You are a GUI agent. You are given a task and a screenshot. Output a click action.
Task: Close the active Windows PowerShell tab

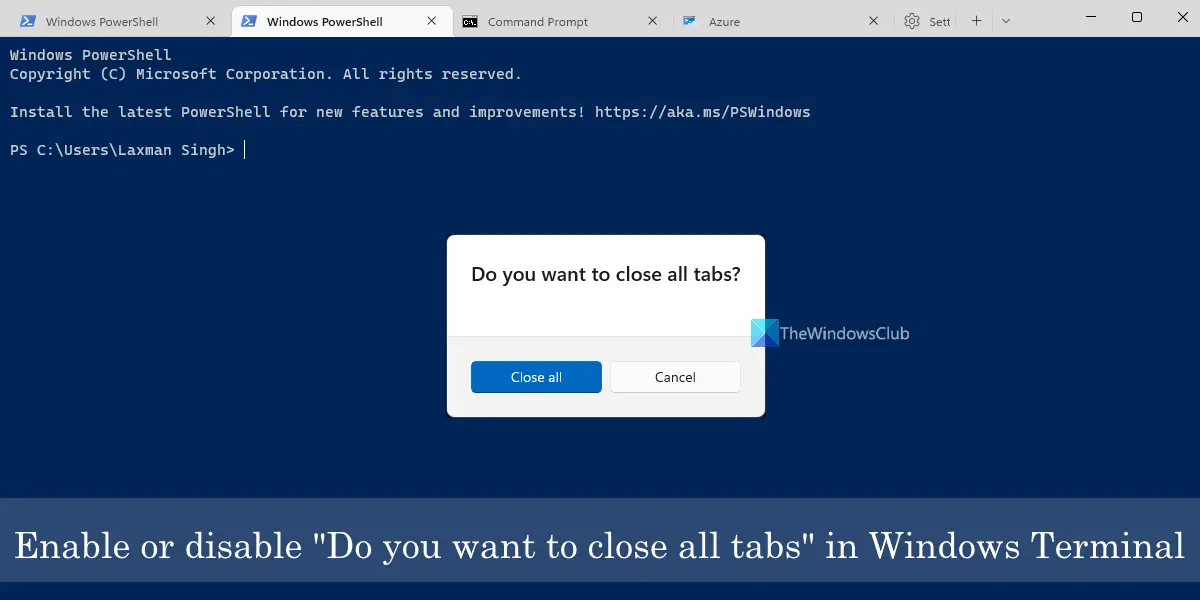coord(432,21)
